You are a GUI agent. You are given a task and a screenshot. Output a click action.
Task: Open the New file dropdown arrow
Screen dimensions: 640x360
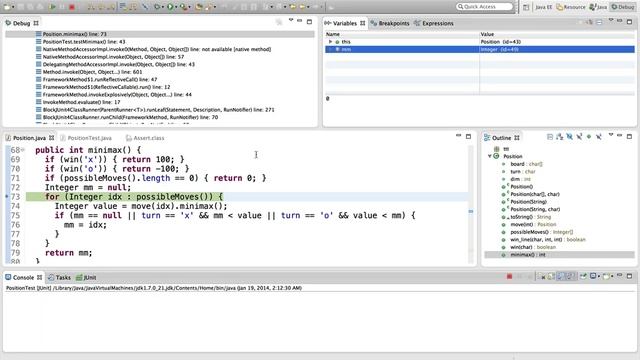[x=13, y=7]
